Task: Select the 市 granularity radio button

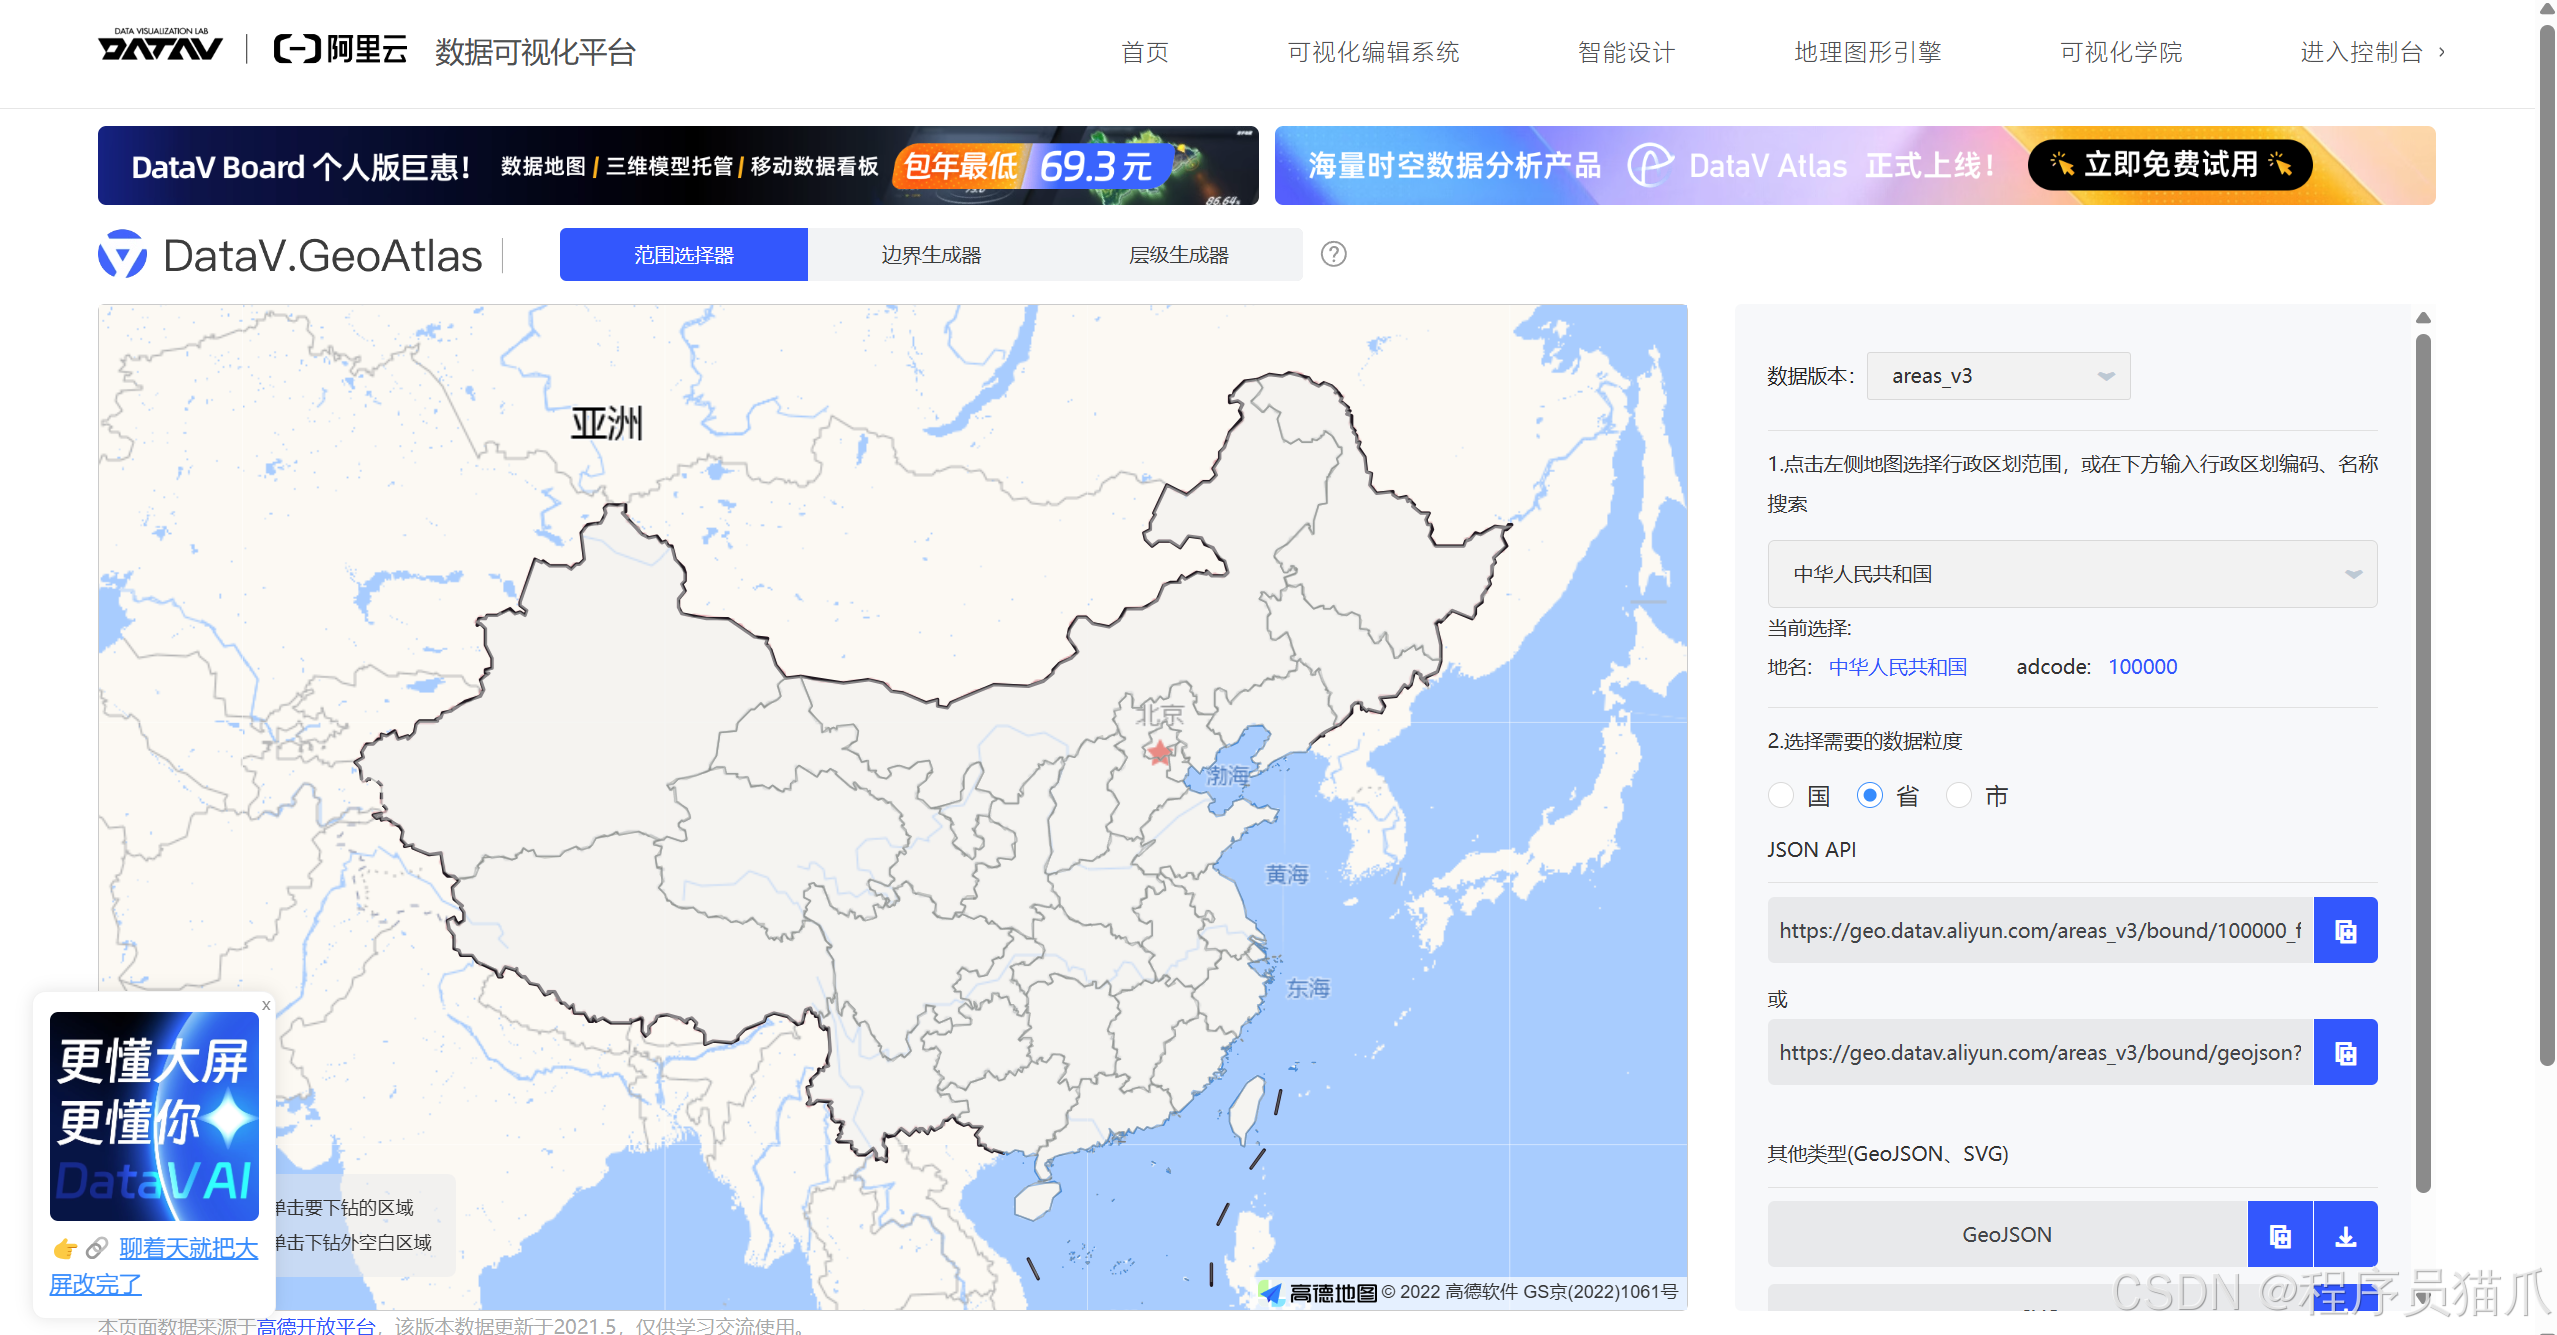Action: [1959, 795]
